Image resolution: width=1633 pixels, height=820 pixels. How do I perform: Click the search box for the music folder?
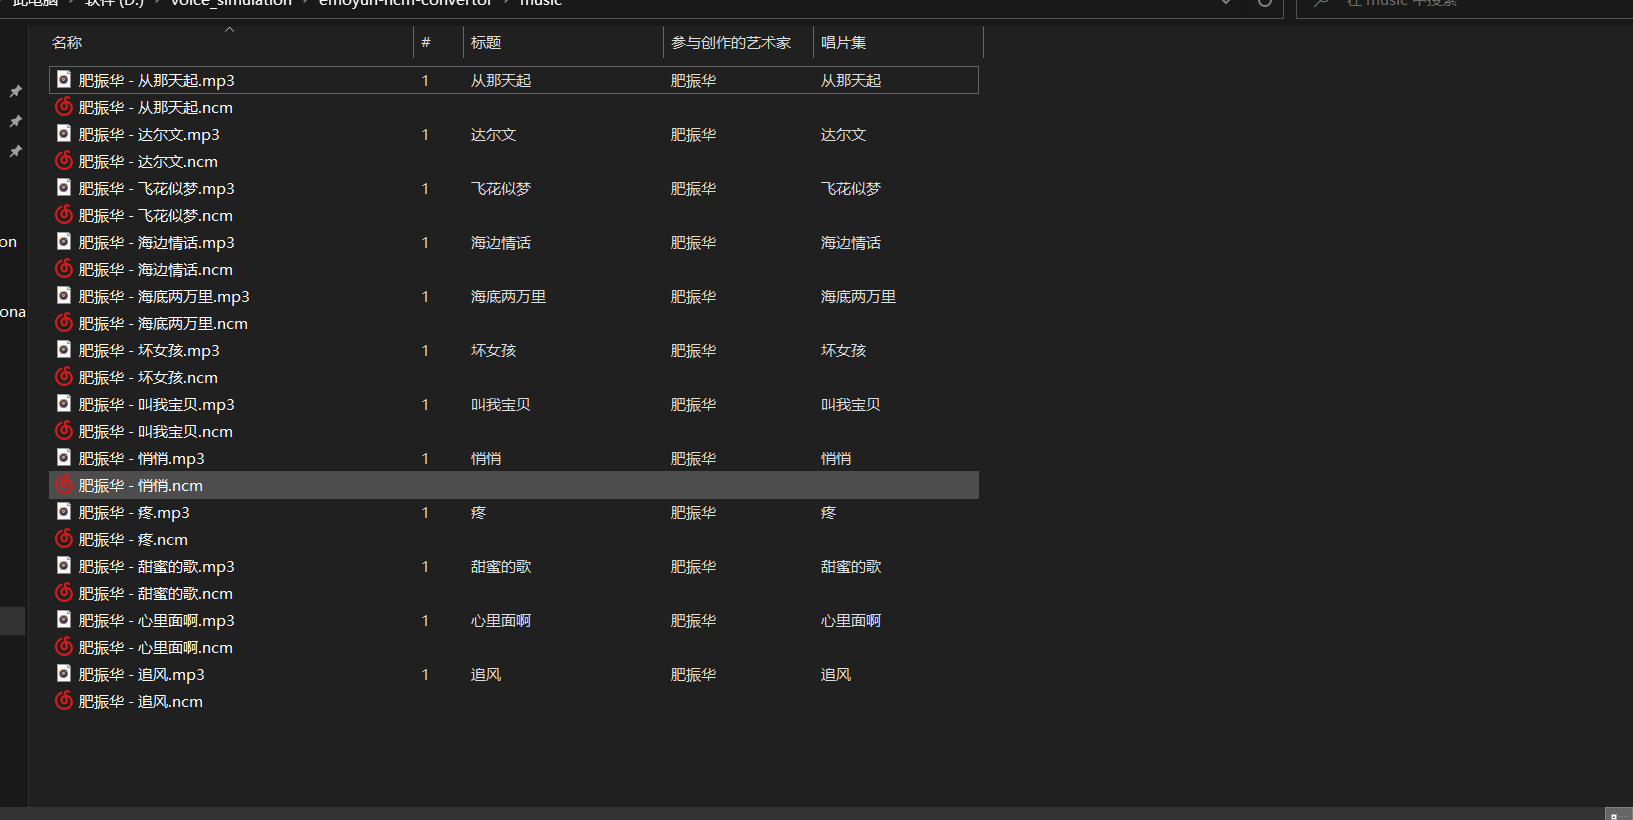point(1450,4)
